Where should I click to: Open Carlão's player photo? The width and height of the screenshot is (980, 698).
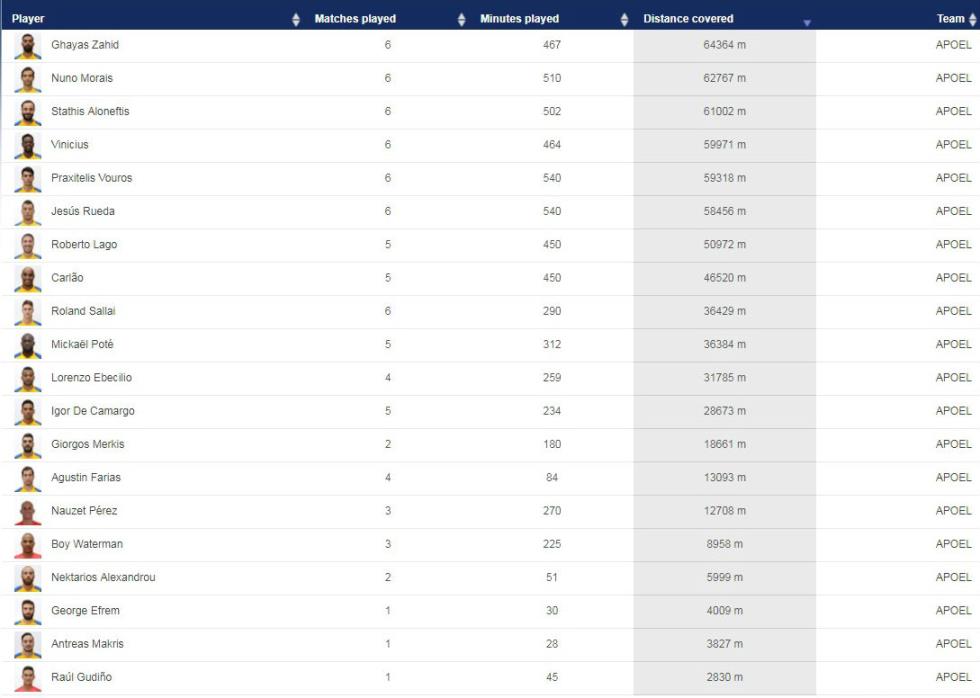point(28,279)
